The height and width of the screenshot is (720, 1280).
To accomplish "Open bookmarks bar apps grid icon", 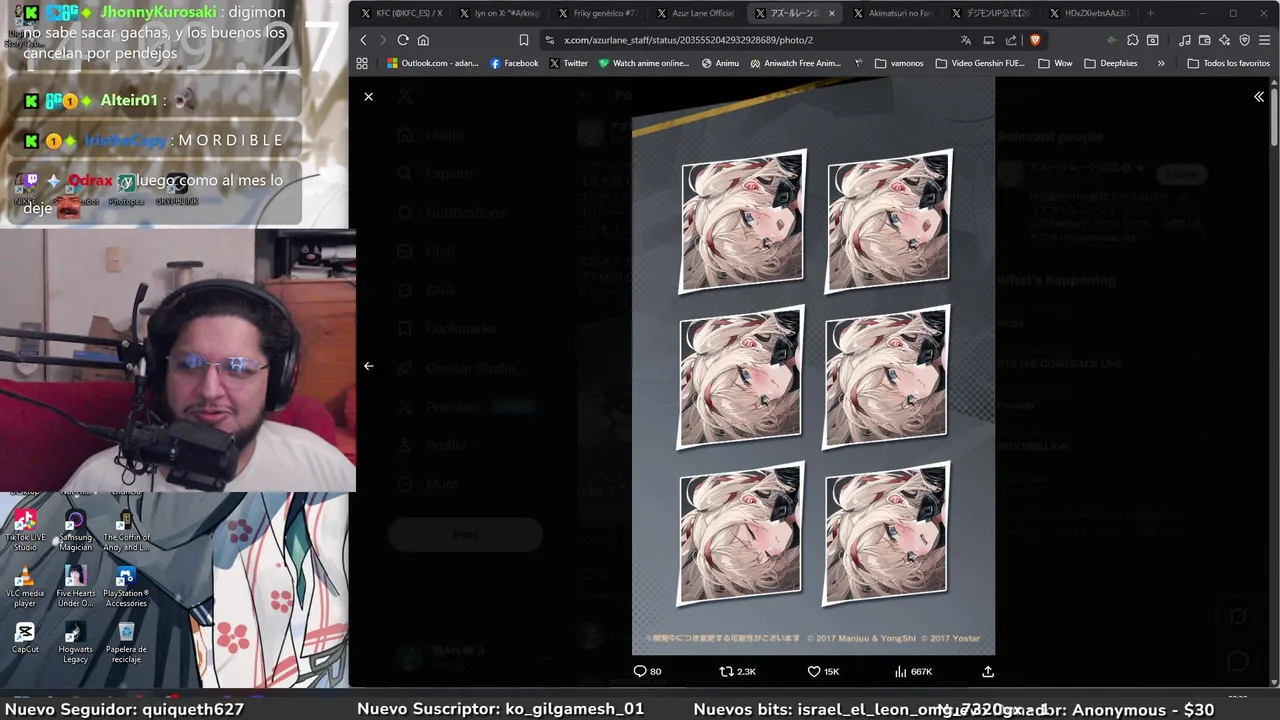I will click(x=362, y=63).
